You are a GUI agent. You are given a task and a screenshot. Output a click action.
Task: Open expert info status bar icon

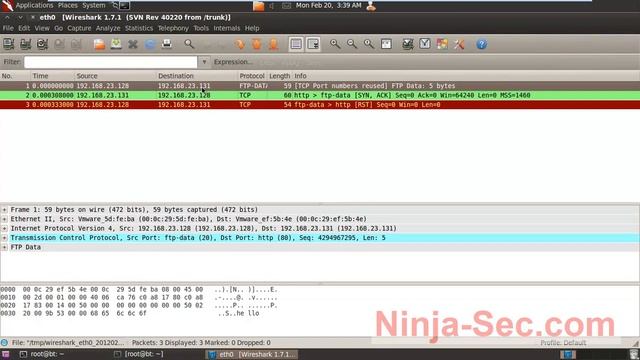click(4, 342)
